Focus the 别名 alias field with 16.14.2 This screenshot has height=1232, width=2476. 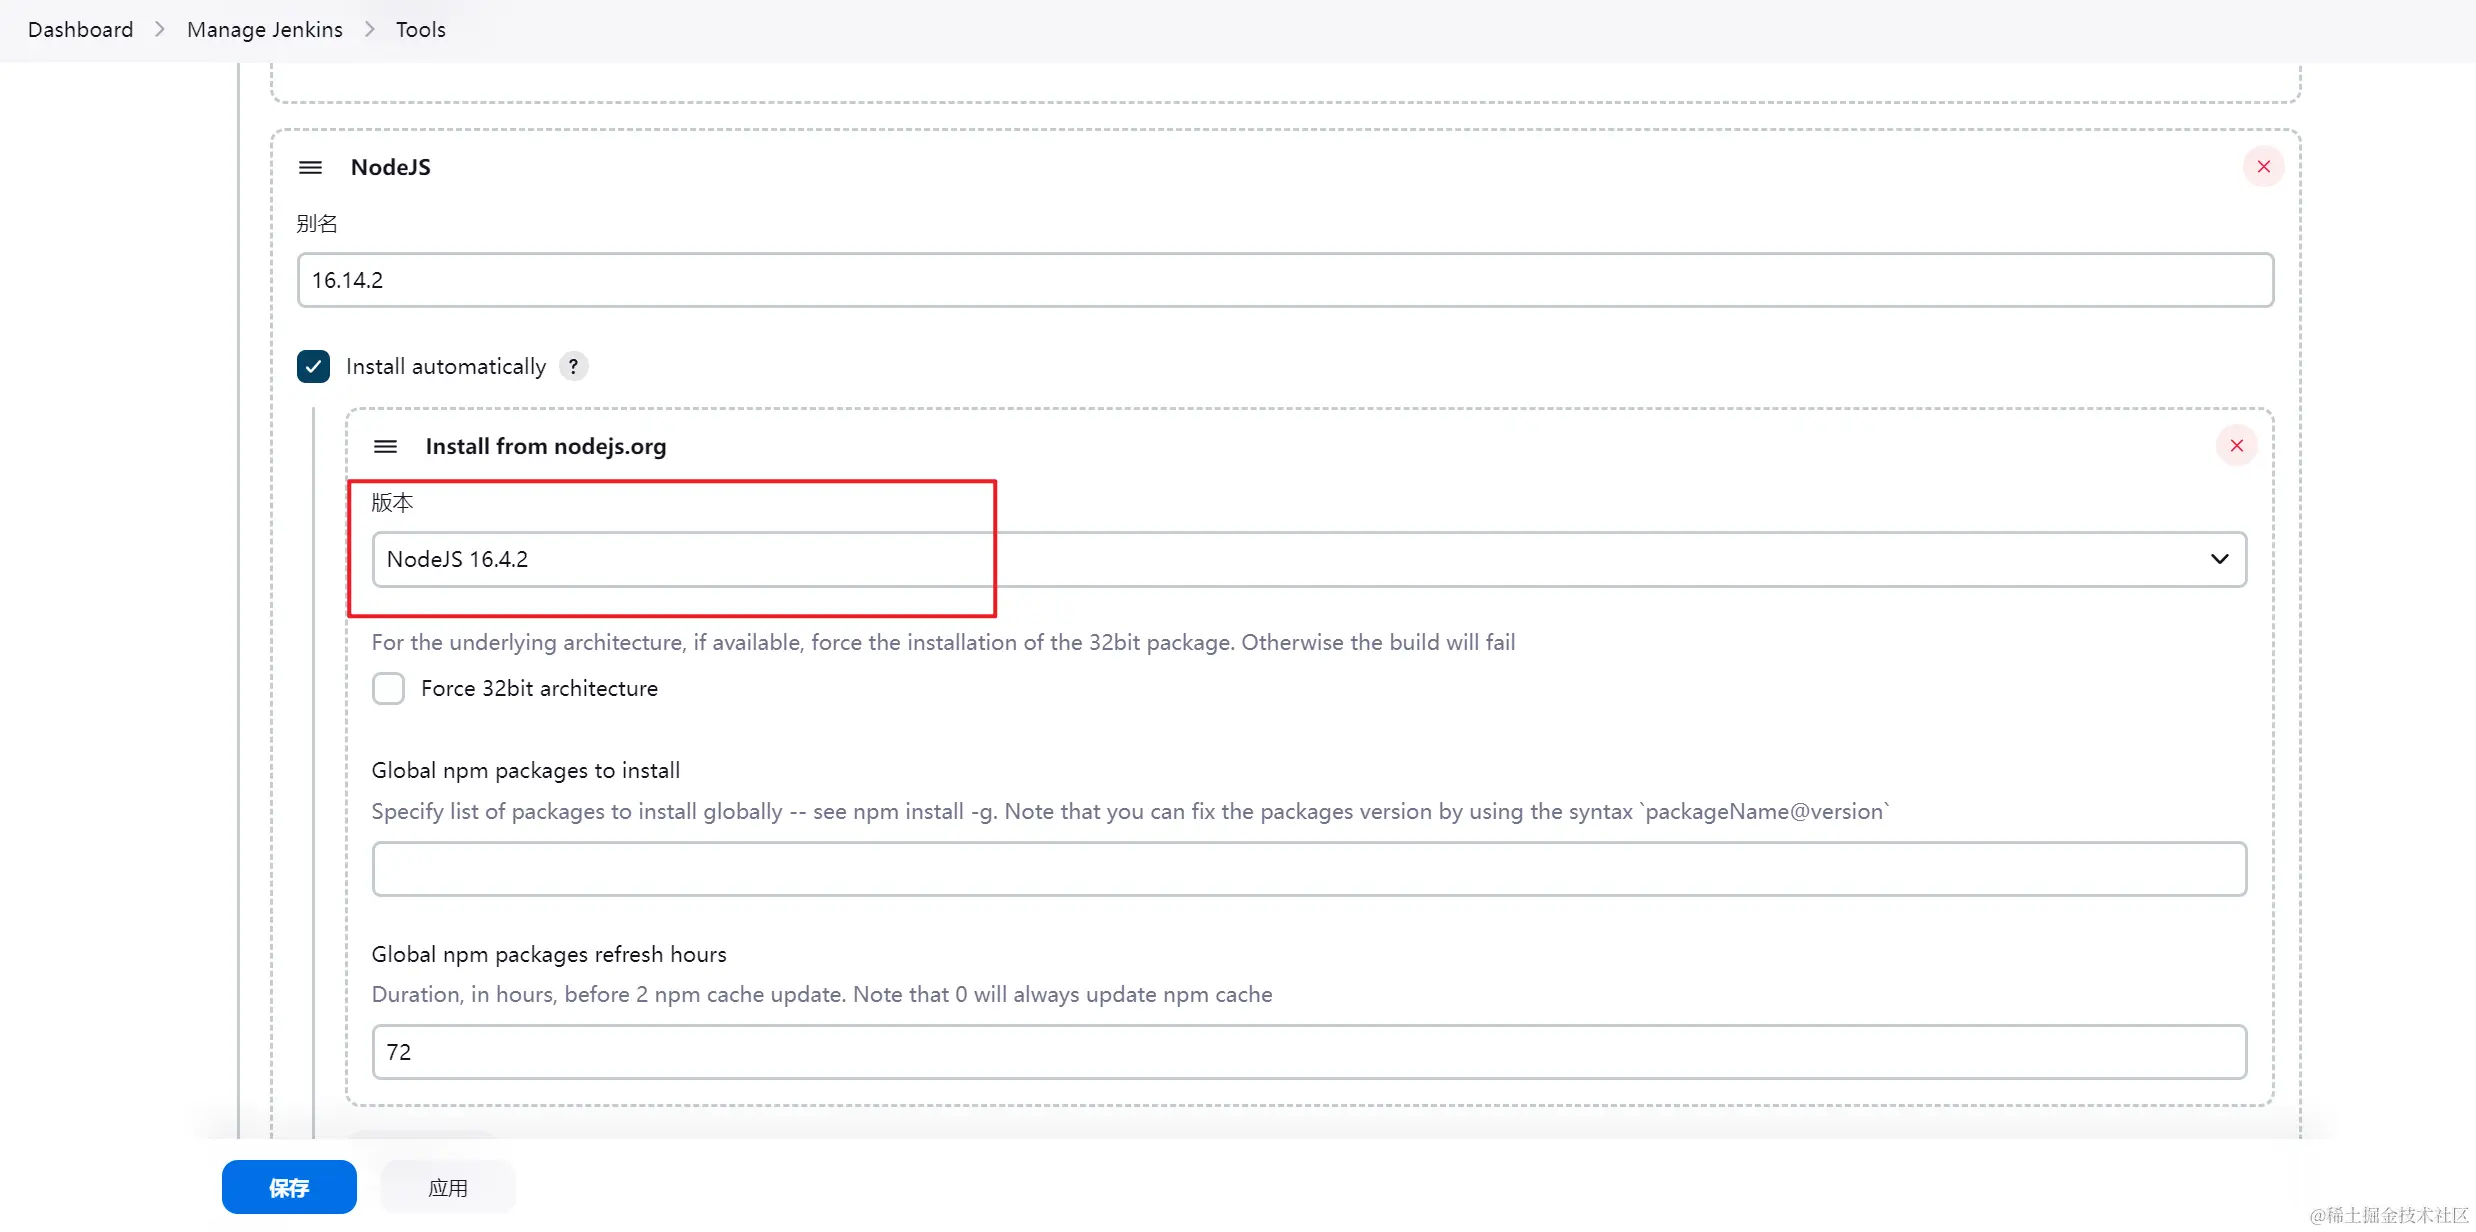[x=1285, y=280]
